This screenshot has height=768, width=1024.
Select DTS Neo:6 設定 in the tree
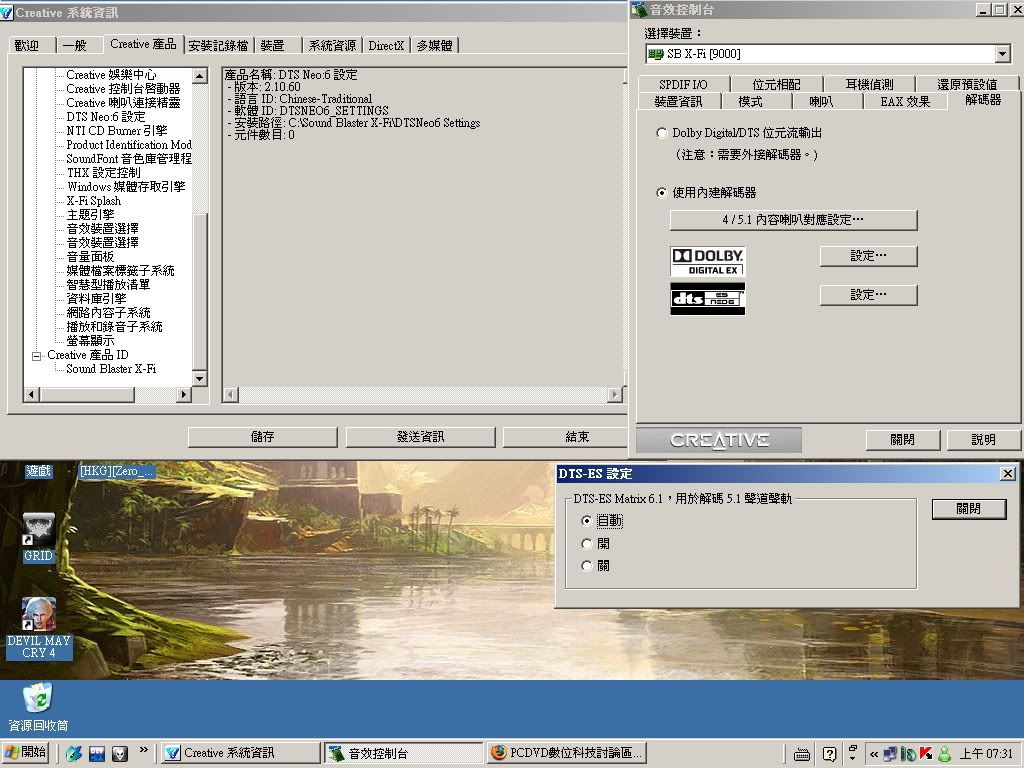point(106,117)
